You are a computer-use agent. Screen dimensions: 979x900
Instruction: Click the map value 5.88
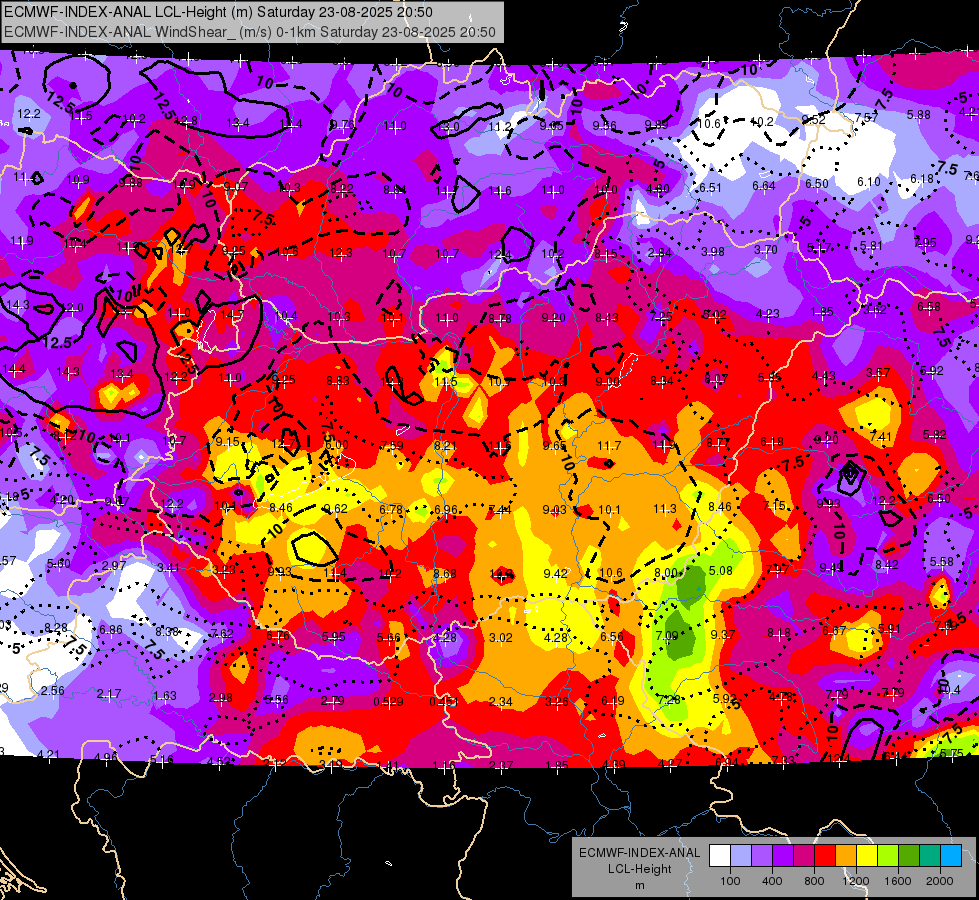click(x=918, y=114)
